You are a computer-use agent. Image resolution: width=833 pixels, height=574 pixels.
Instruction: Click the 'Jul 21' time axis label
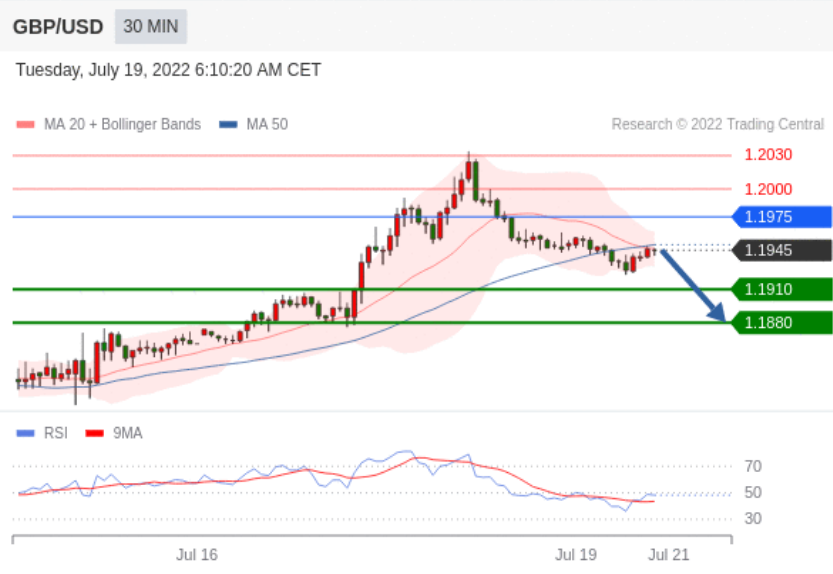click(669, 555)
